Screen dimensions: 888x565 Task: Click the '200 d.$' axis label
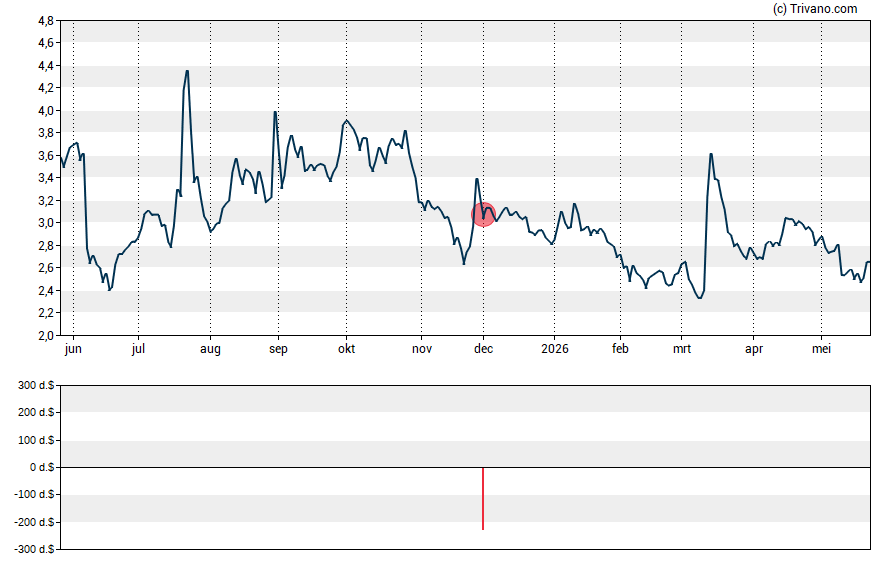click(x=36, y=413)
